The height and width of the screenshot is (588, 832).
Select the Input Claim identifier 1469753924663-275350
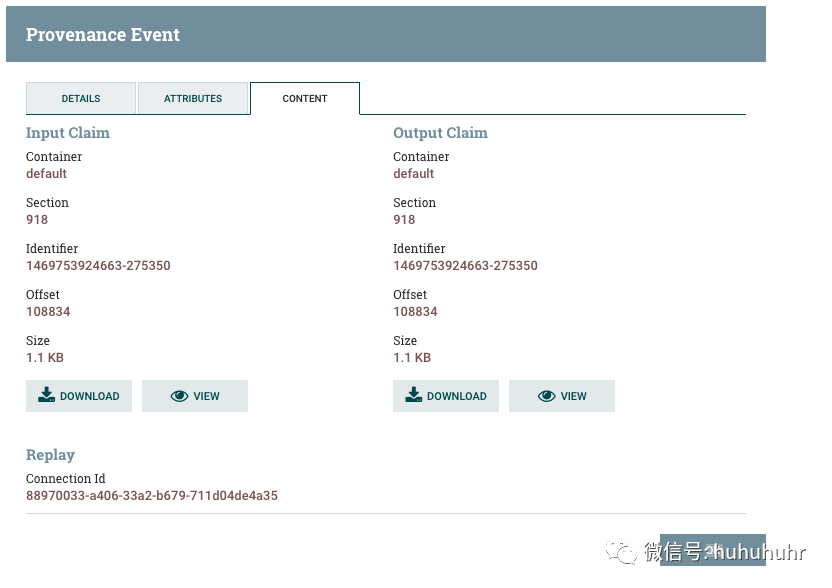pos(98,265)
